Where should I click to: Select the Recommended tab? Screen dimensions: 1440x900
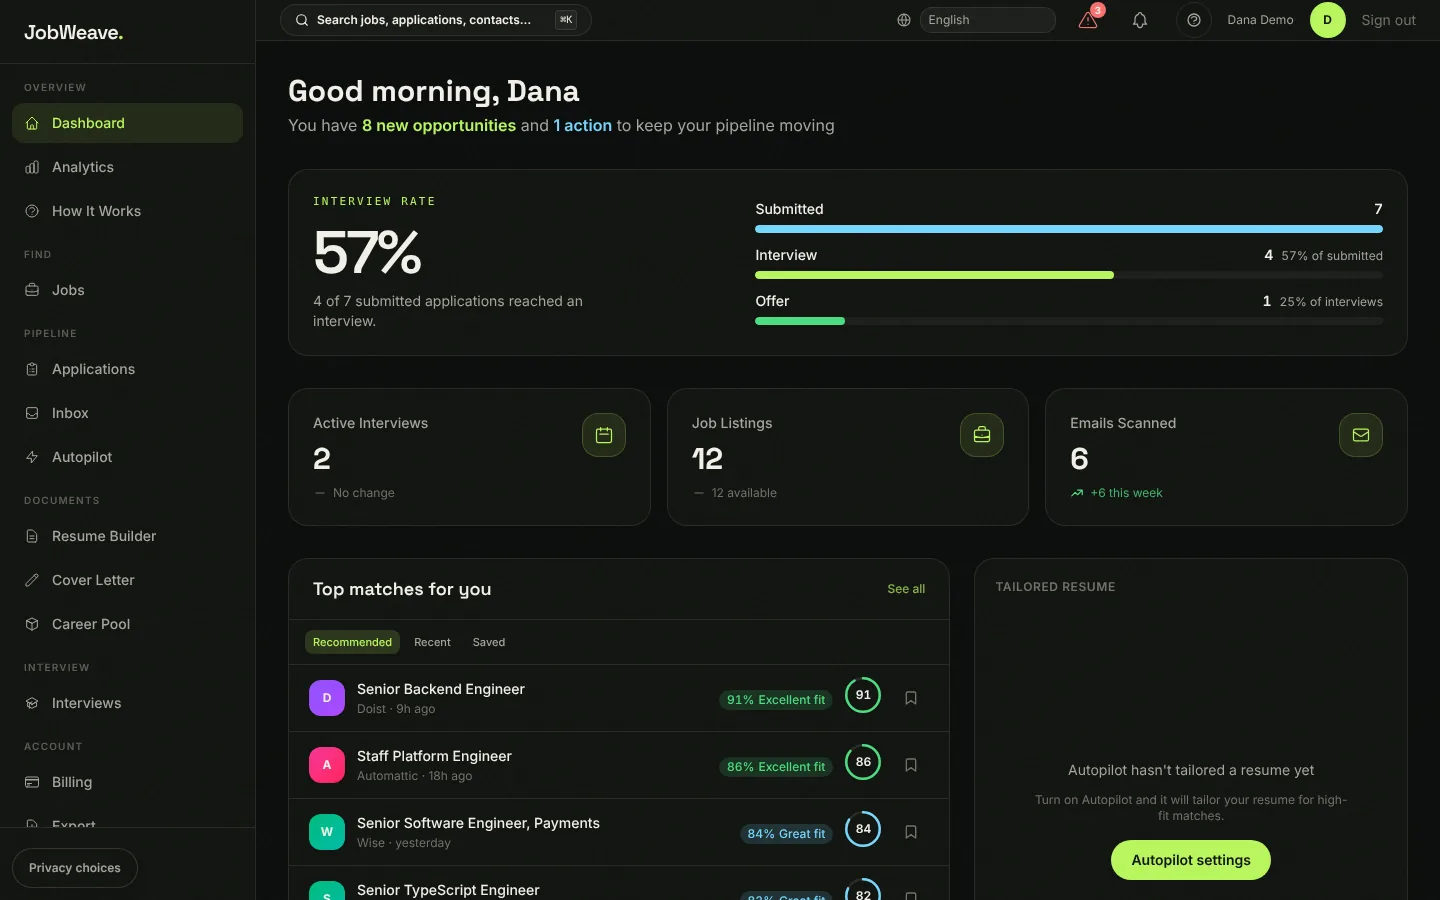pos(352,642)
